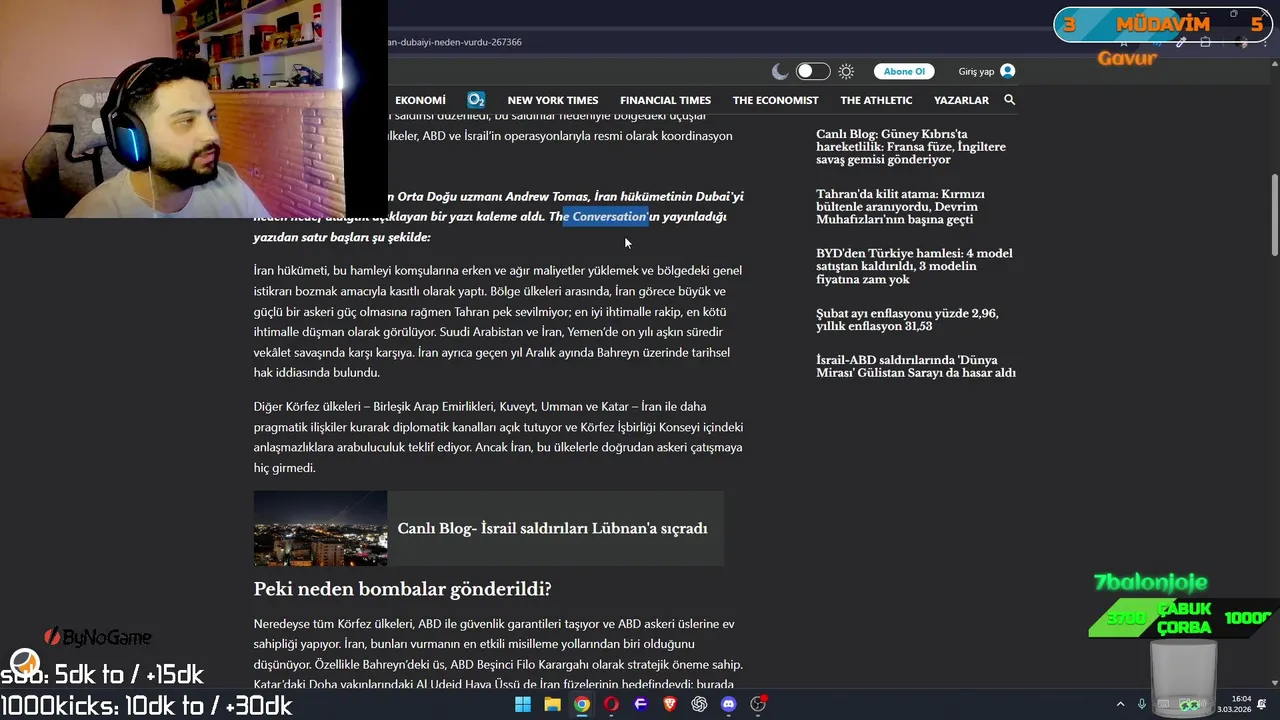1280x720 pixels.
Task: Click the browser address bar URL
Action: point(455,42)
